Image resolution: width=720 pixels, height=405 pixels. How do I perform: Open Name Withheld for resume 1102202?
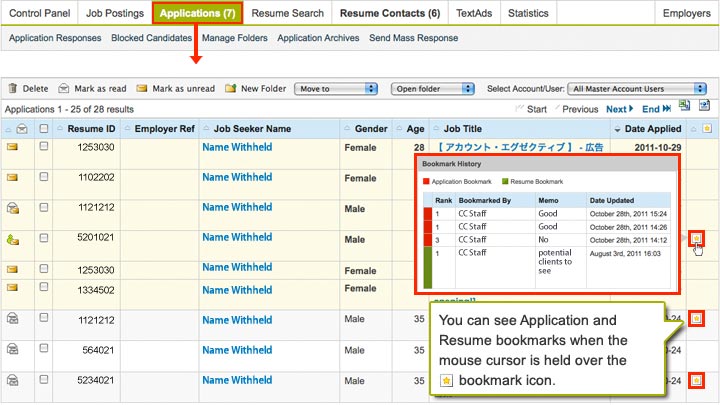(x=237, y=177)
